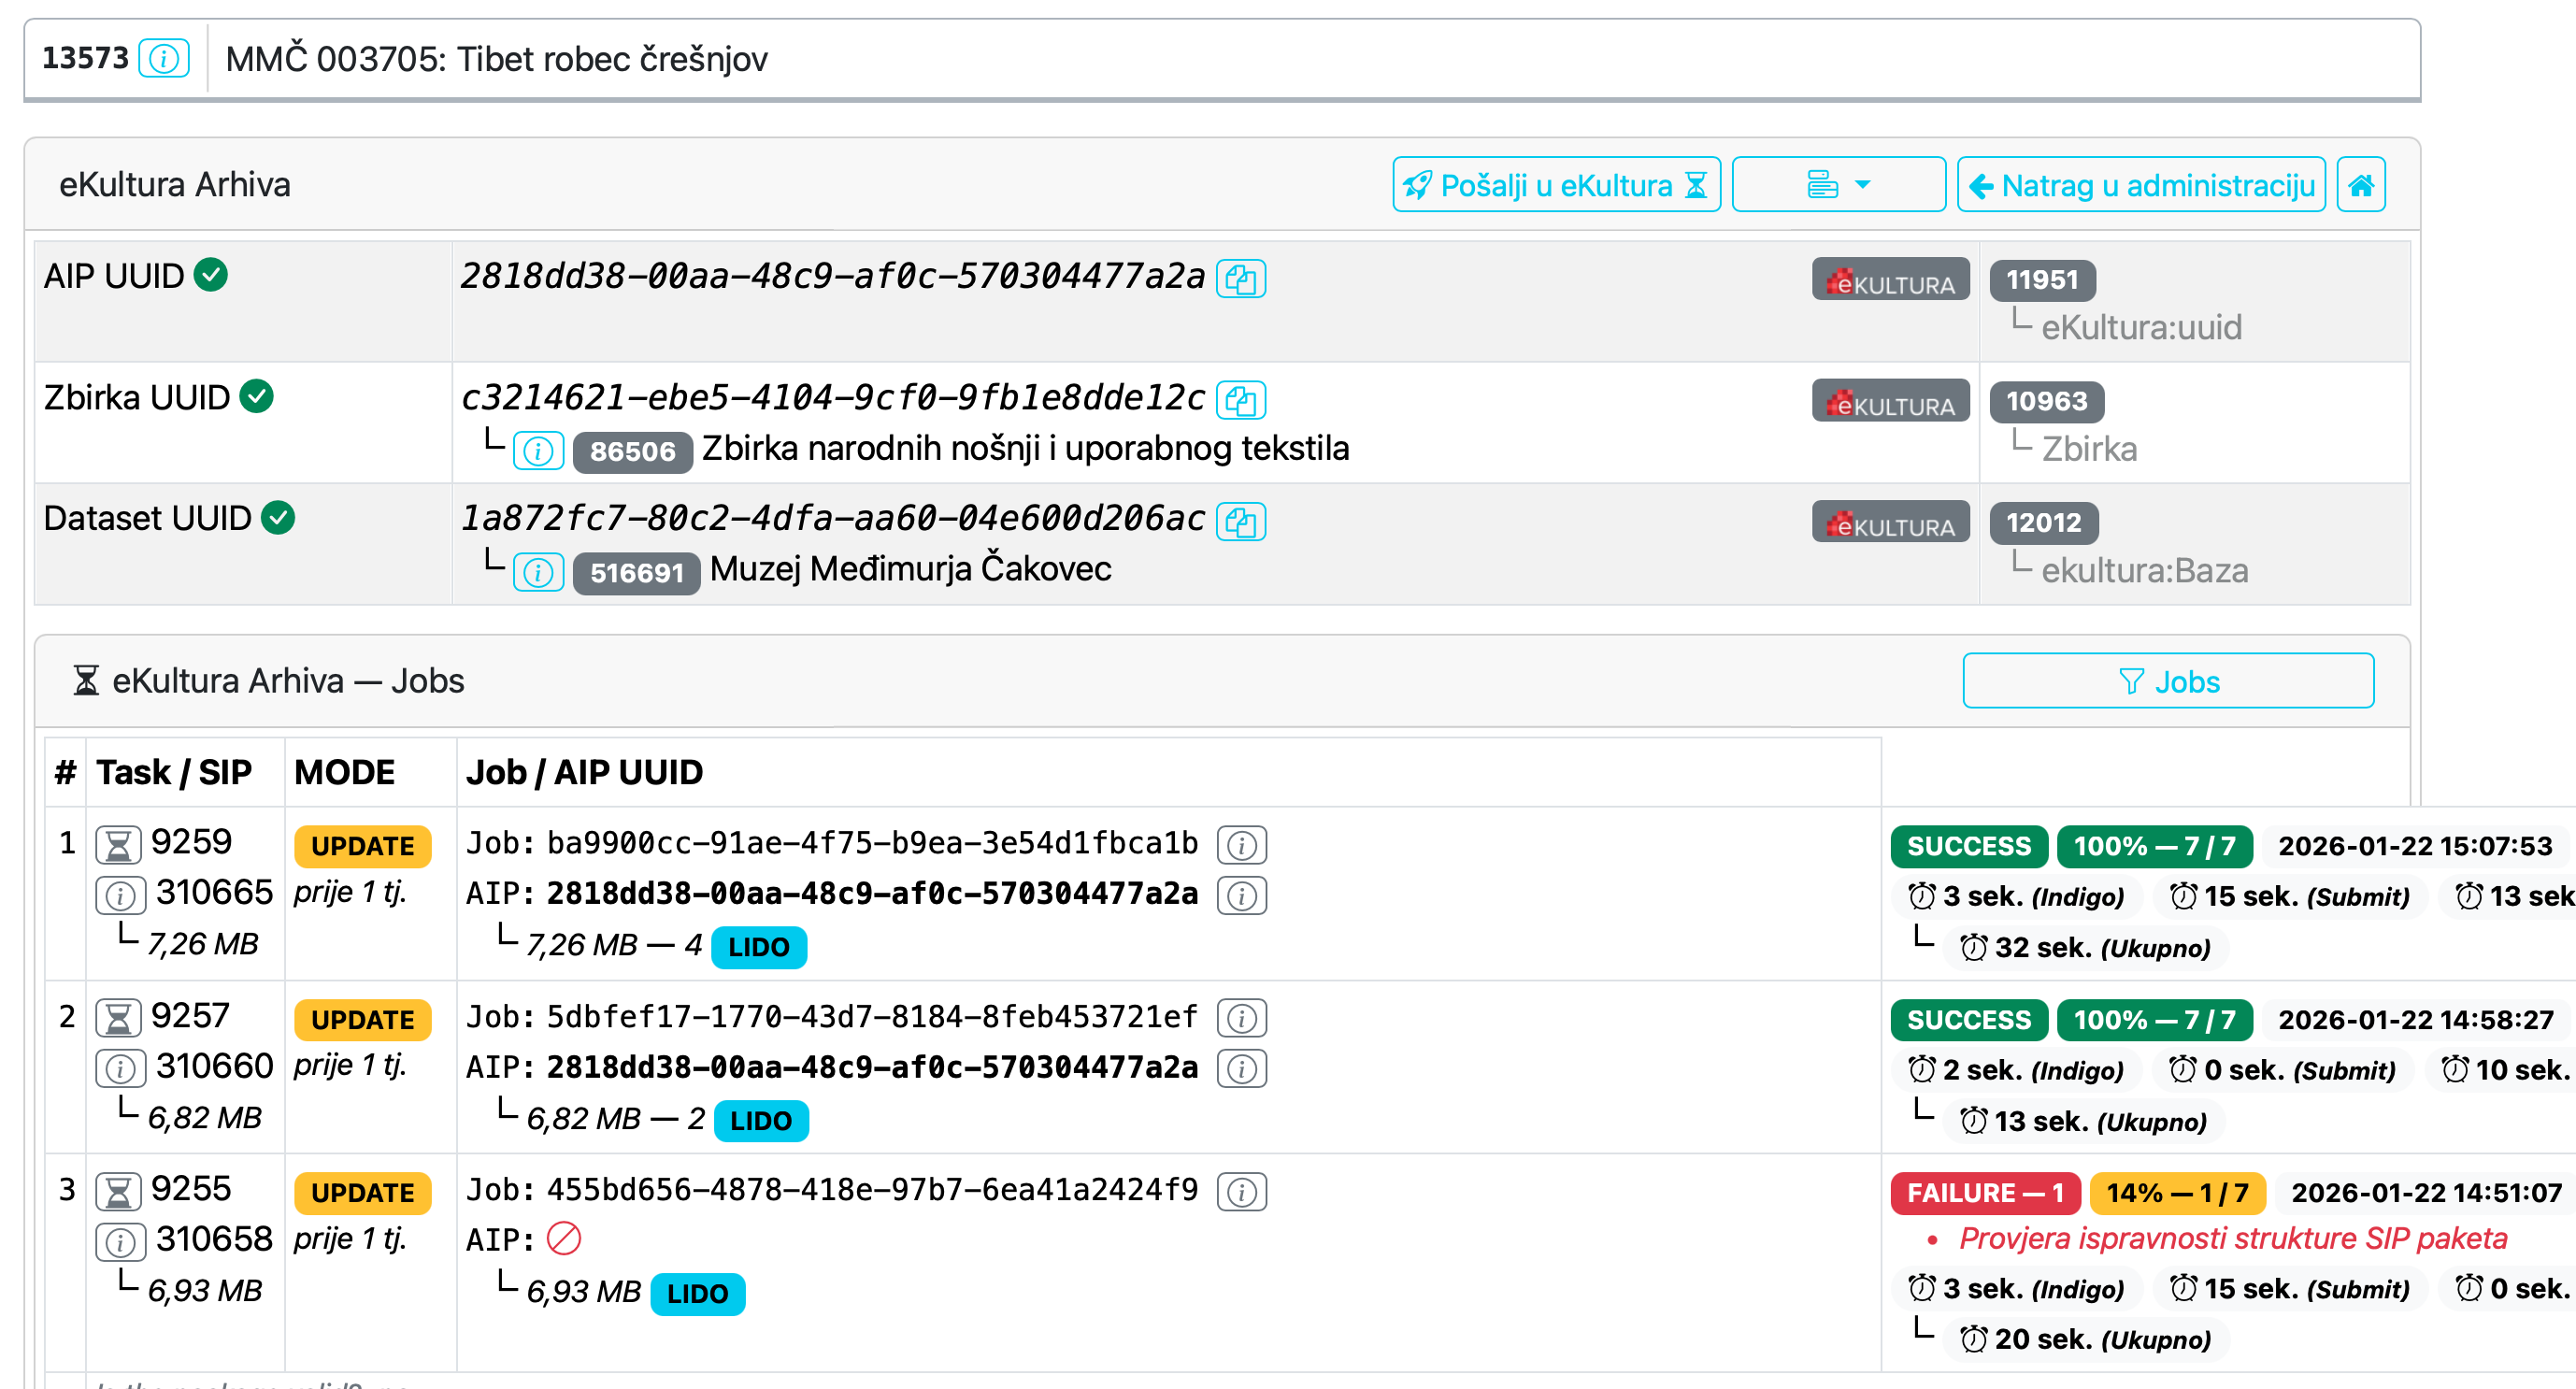View info for job ba9900cc-91ae
The image size is (2576, 1389).
pos(1241,845)
